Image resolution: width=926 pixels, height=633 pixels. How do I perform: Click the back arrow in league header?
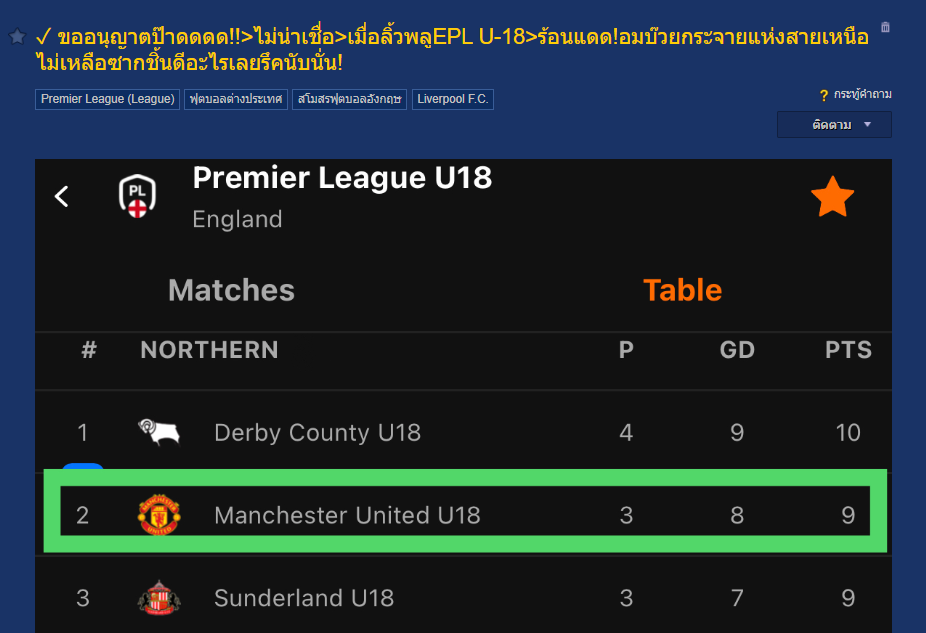[62, 196]
